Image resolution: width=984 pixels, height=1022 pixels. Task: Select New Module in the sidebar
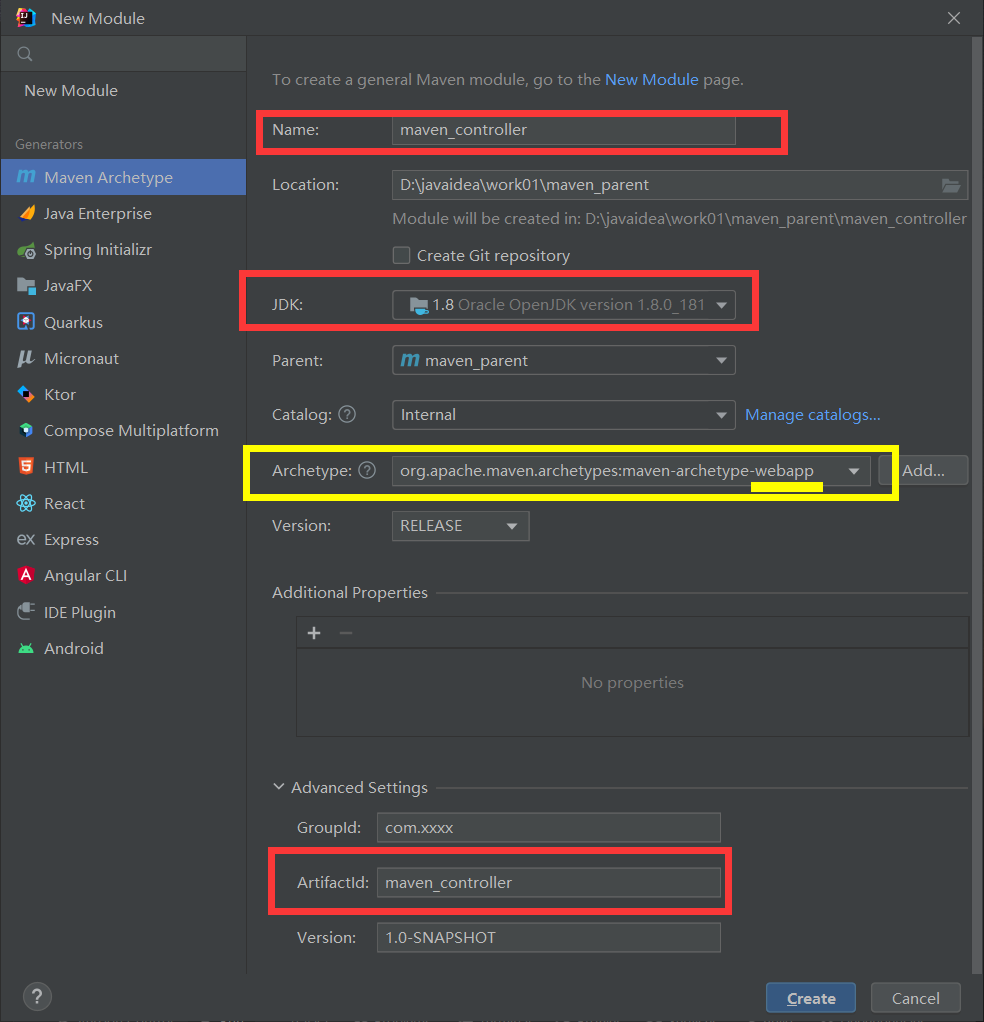pos(71,91)
